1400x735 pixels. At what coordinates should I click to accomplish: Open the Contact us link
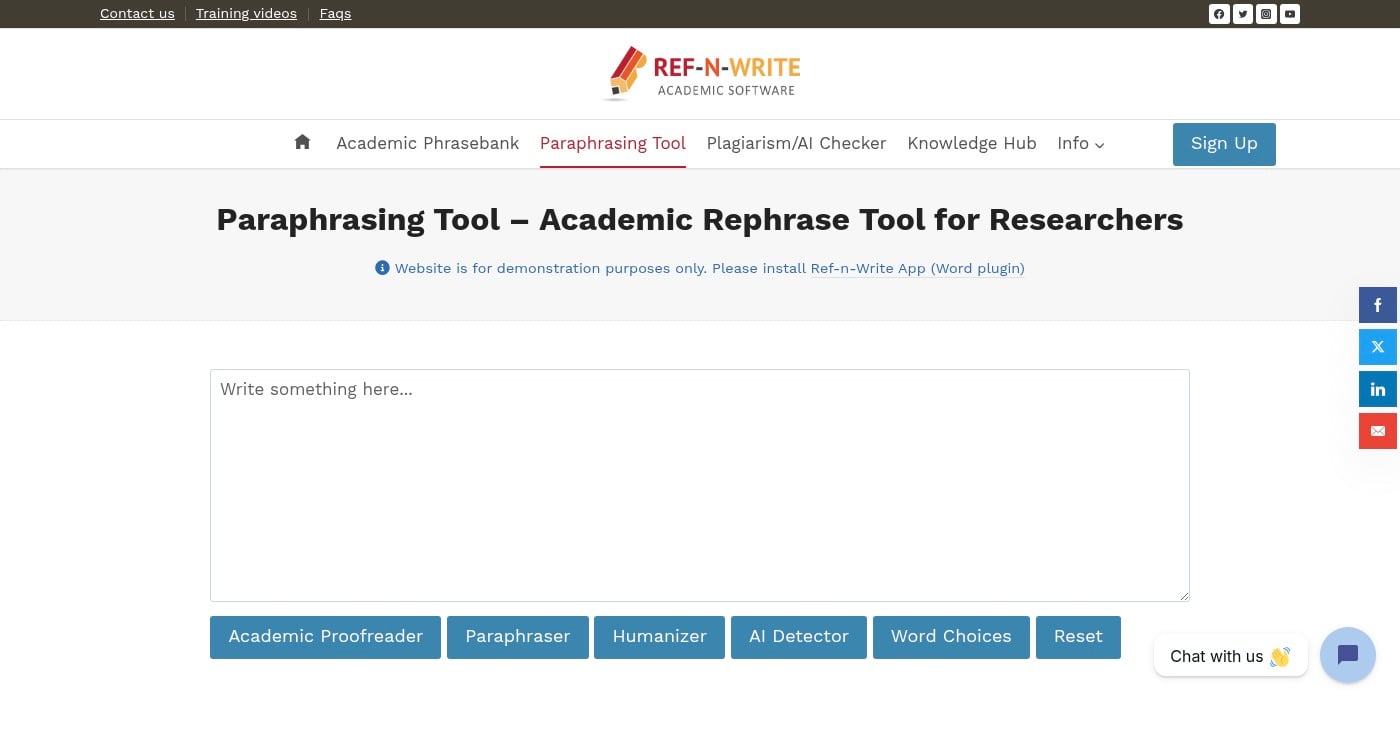click(137, 13)
